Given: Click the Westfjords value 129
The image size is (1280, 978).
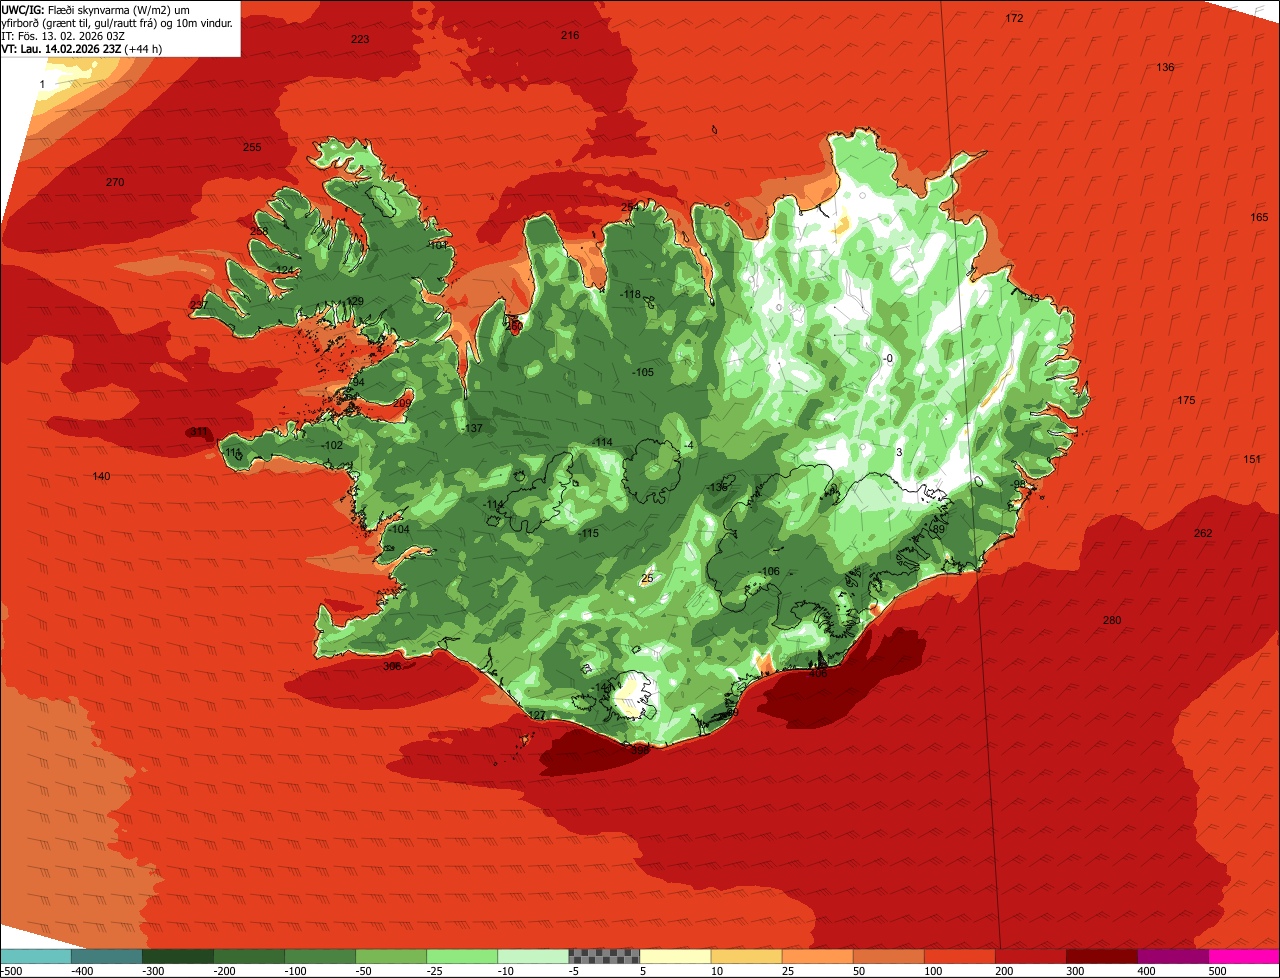Looking at the screenshot, I should [355, 301].
